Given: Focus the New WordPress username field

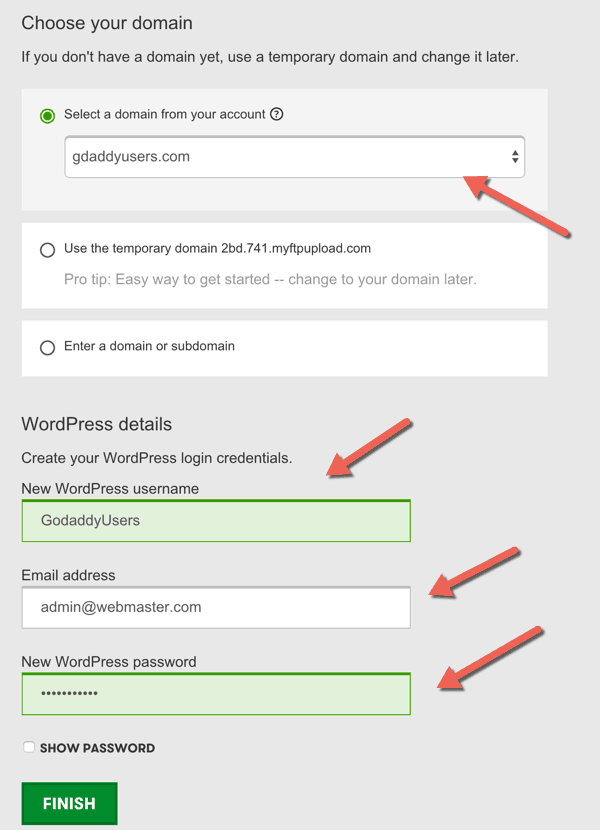Looking at the screenshot, I should point(216,521).
